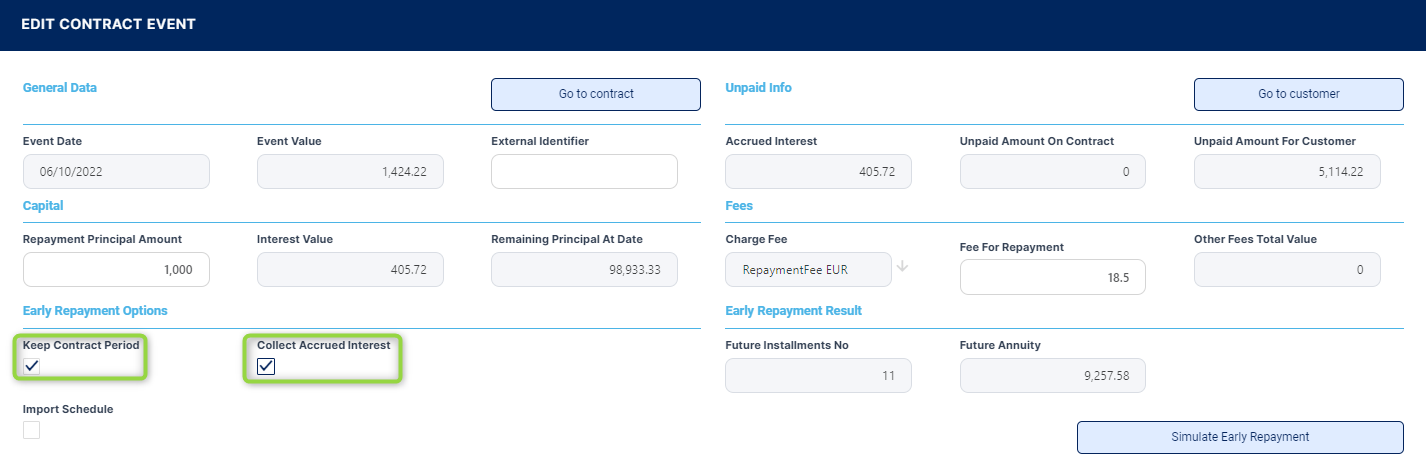Focus the External Identifier input field
This screenshot has width=1426, height=475.
(x=584, y=172)
